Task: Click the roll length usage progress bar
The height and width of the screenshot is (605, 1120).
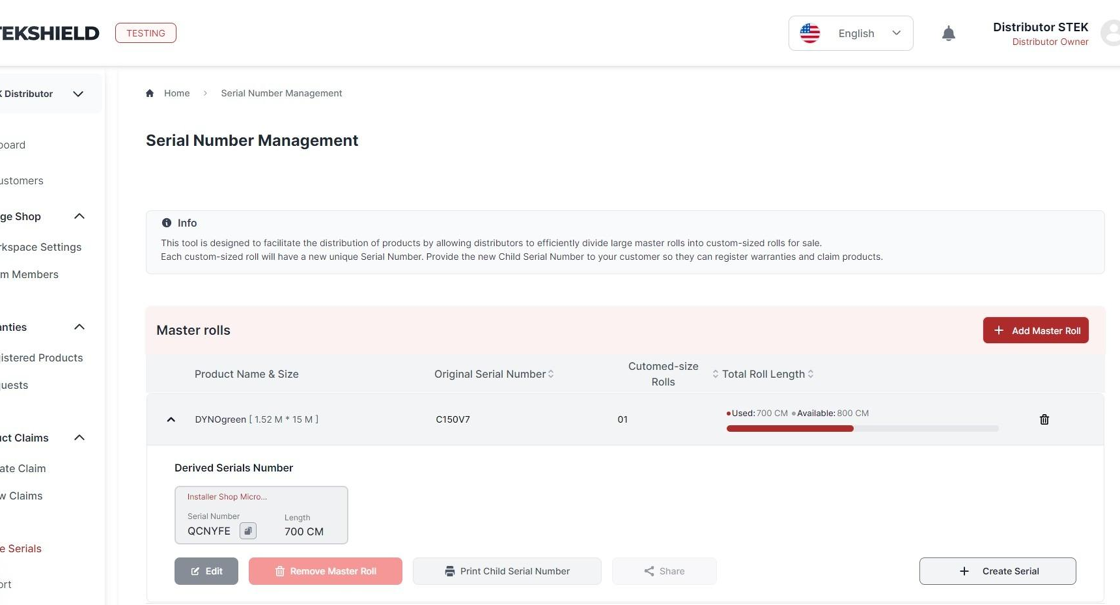Action: pos(862,429)
